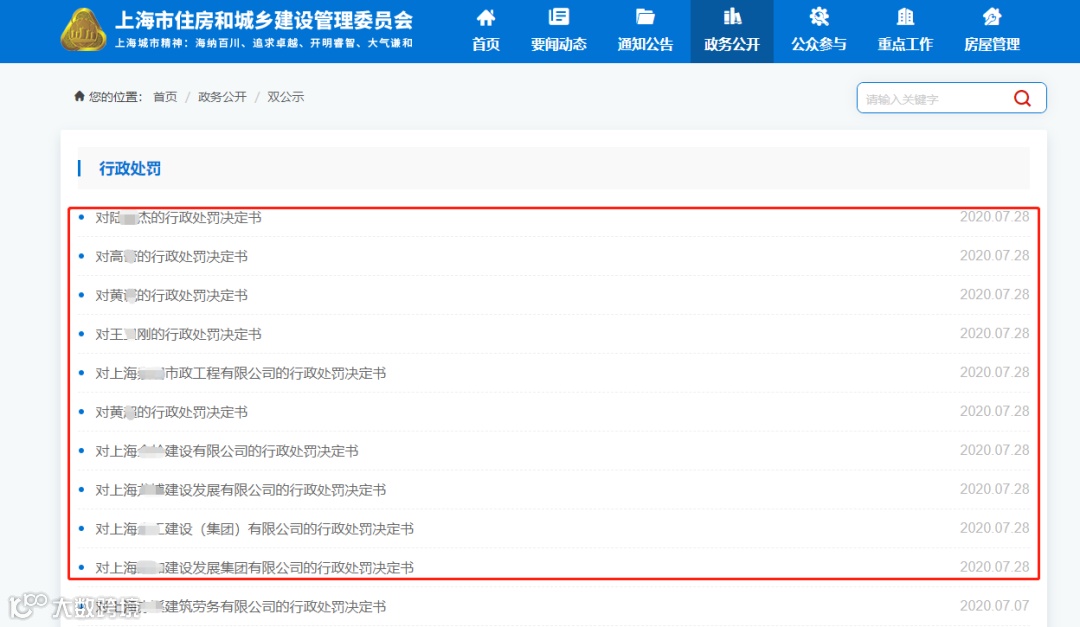Click the red search magnifier icon
The image size is (1080, 627).
(x=1022, y=99)
